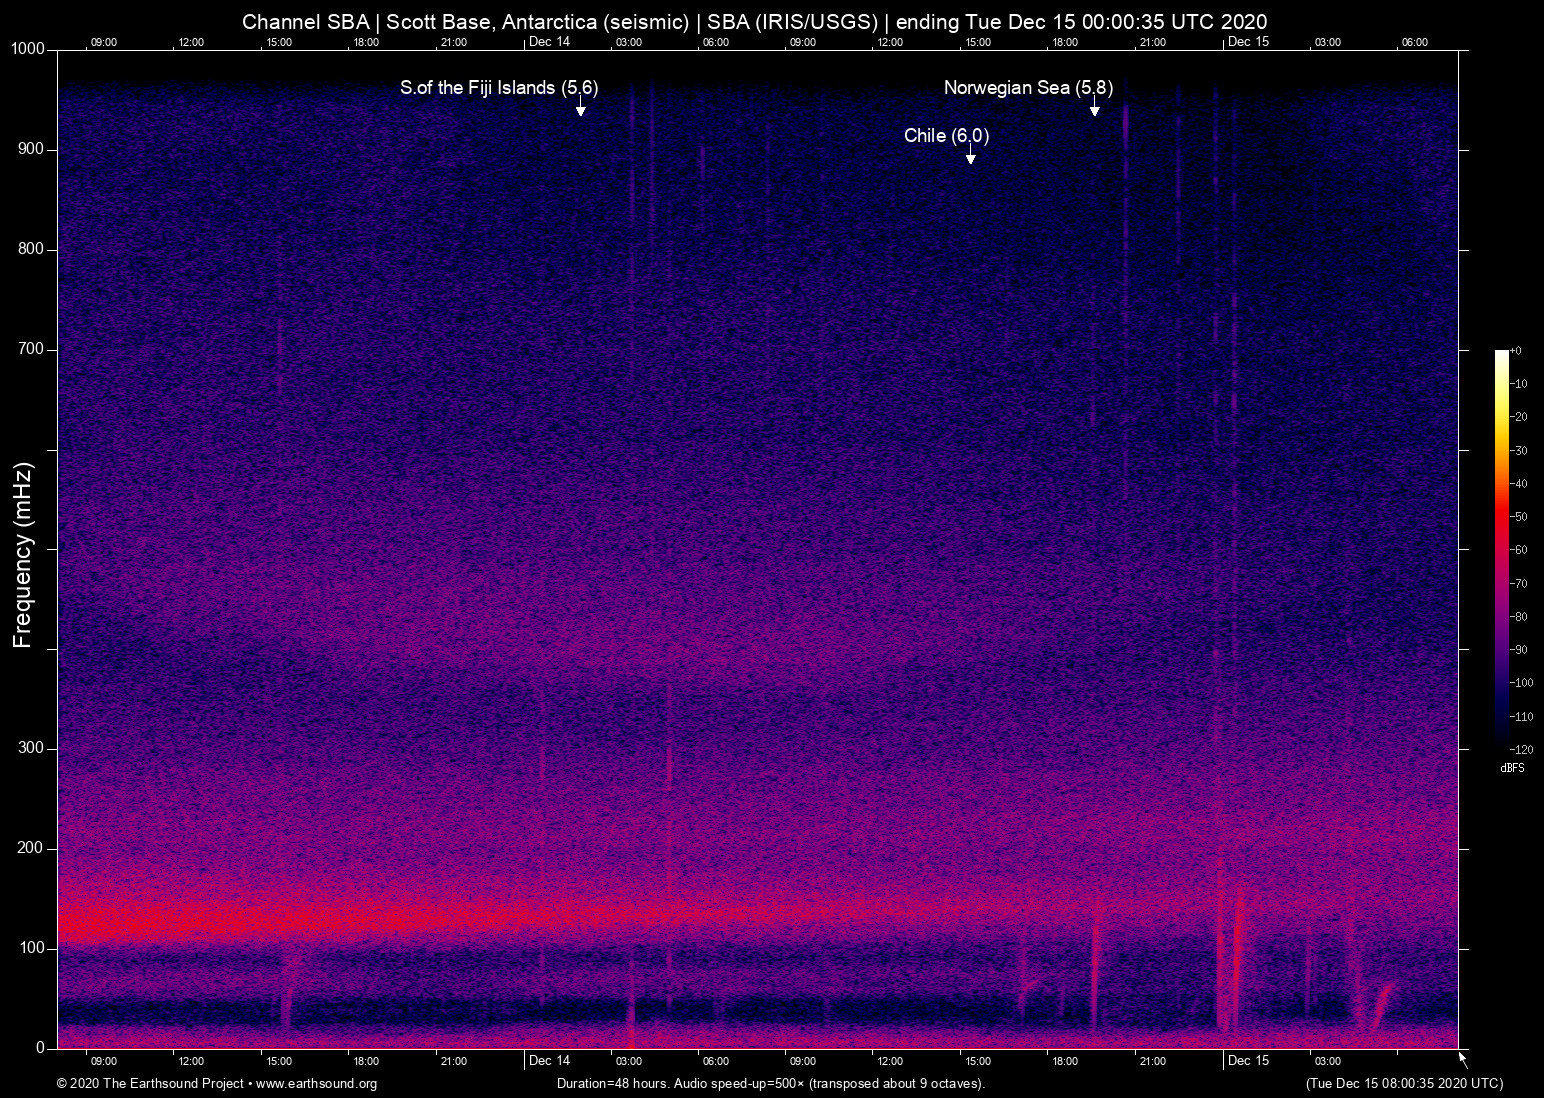The width and height of the screenshot is (1544, 1098).
Task: Click the end-time arrow at bottom right corner
Action: tap(1463, 1059)
